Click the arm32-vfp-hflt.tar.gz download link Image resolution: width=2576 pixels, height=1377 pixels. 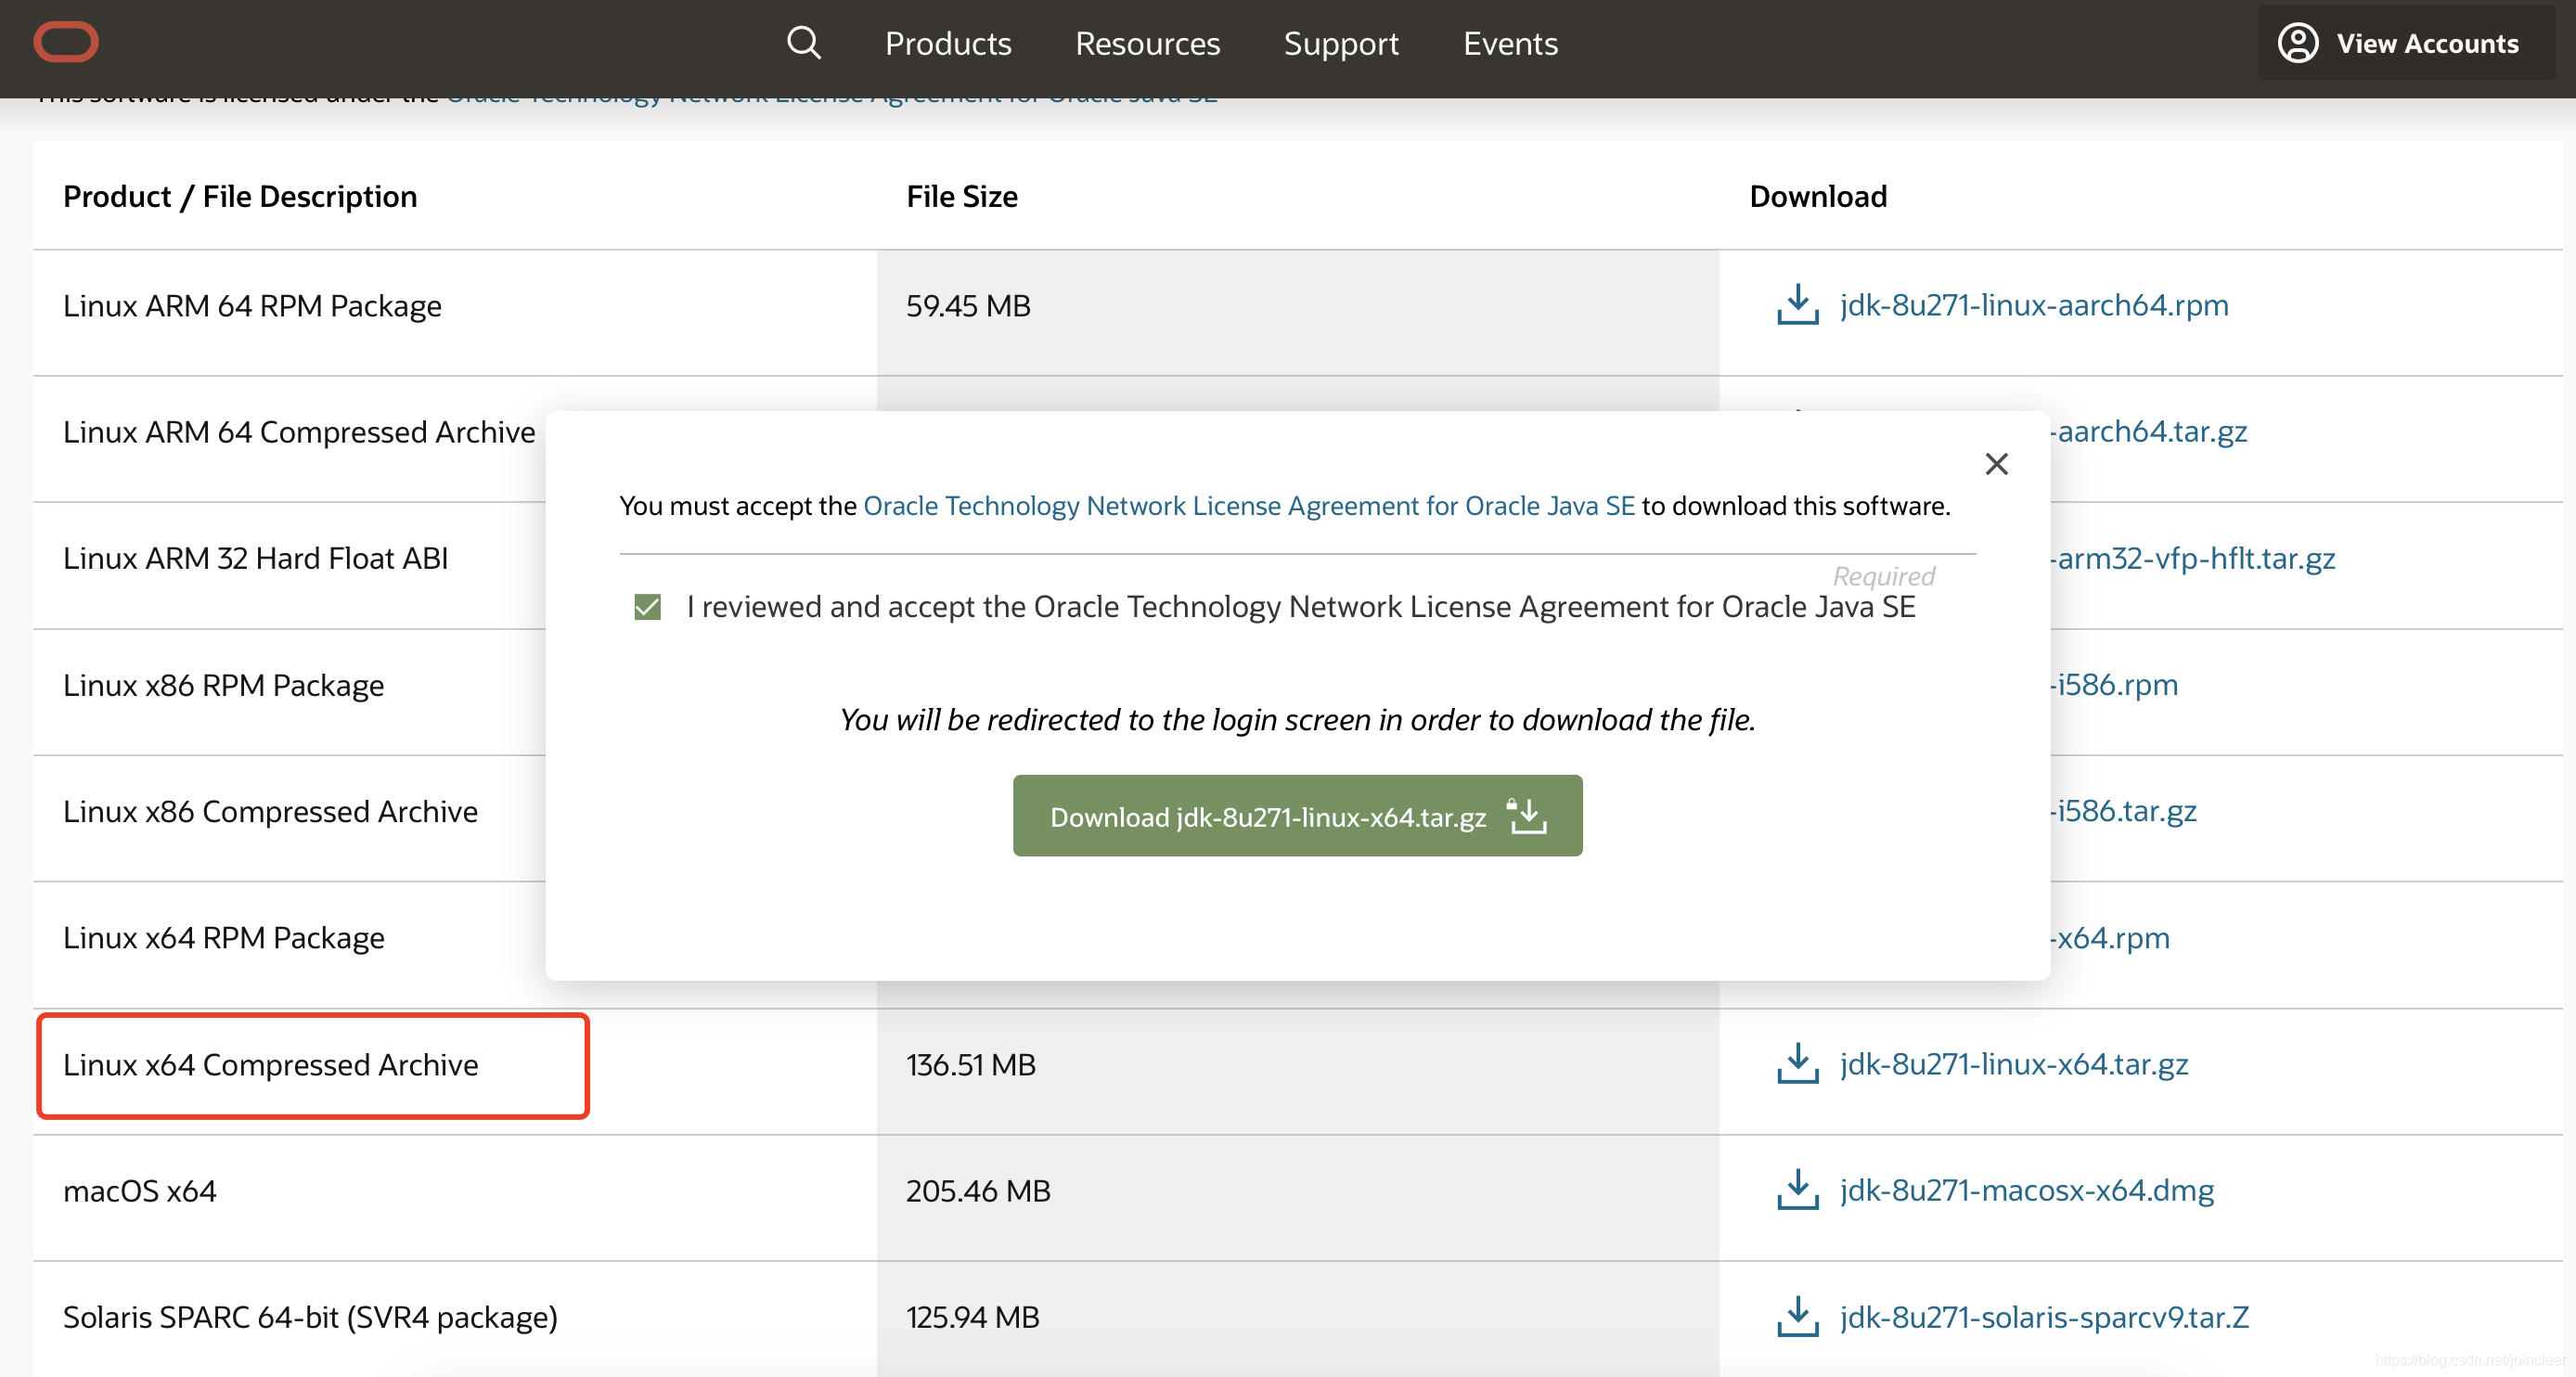tap(2192, 558)
